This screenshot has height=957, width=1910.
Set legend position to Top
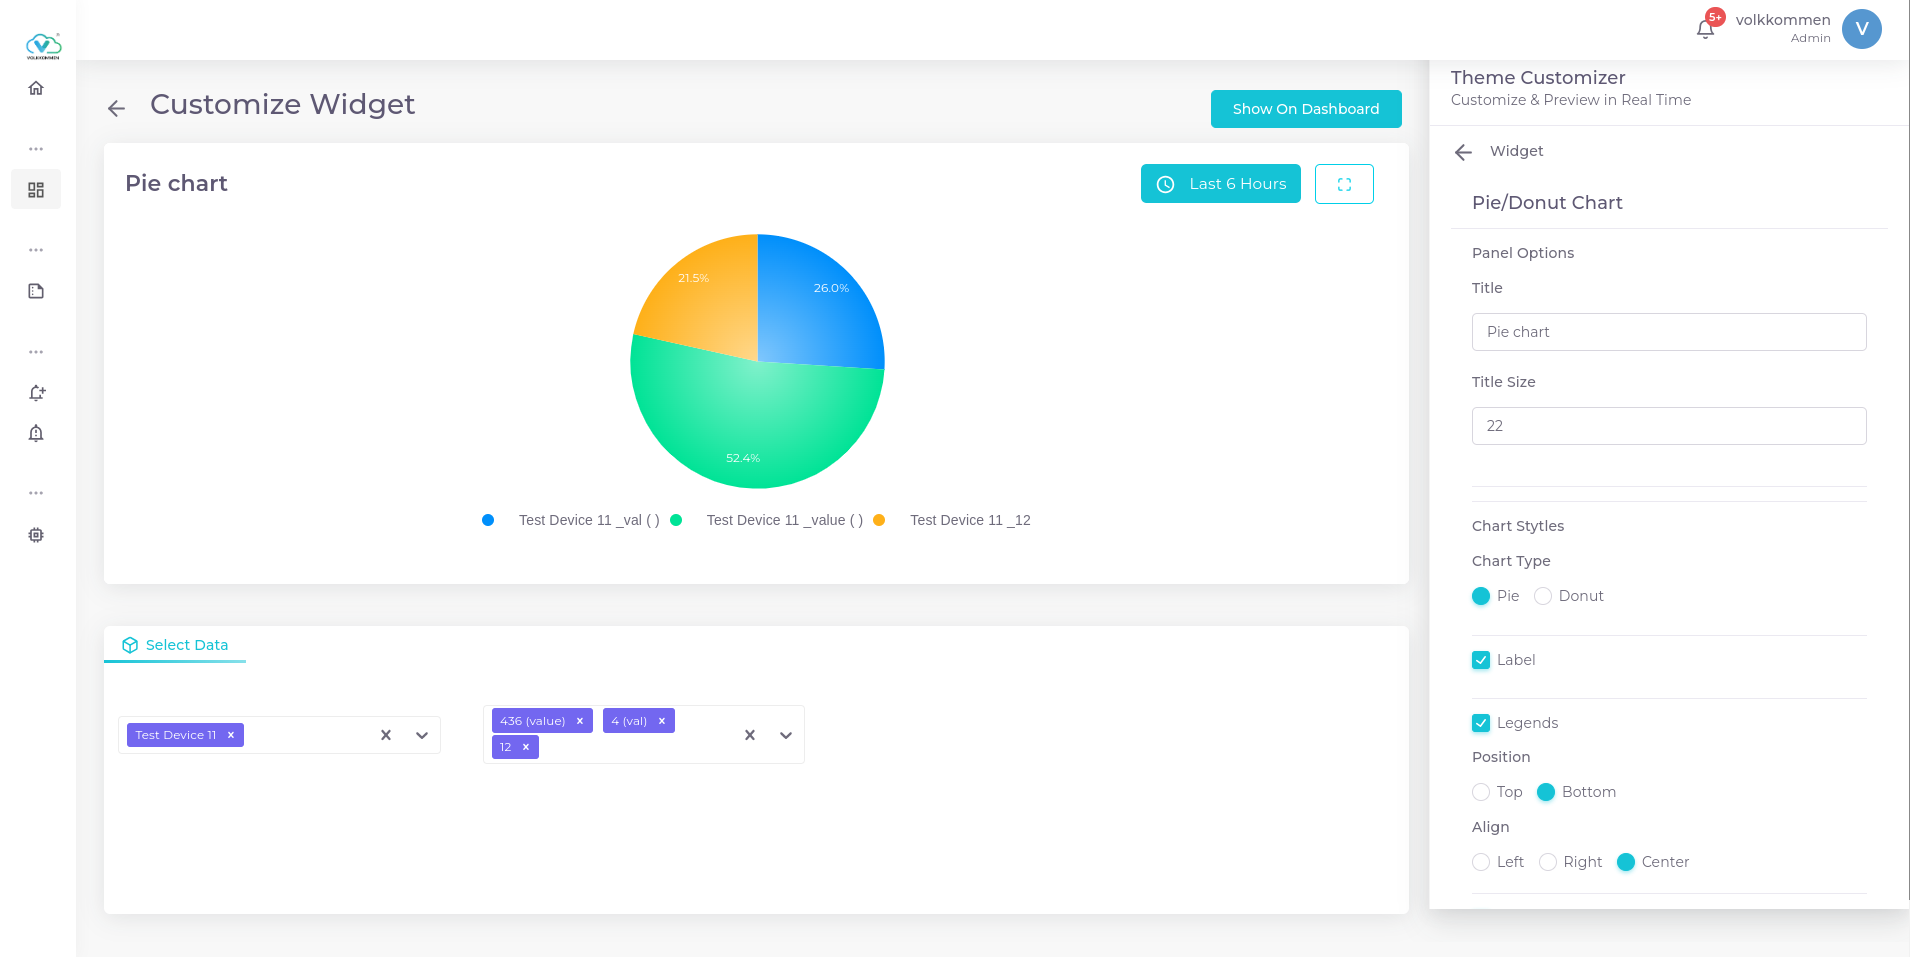1481,792
